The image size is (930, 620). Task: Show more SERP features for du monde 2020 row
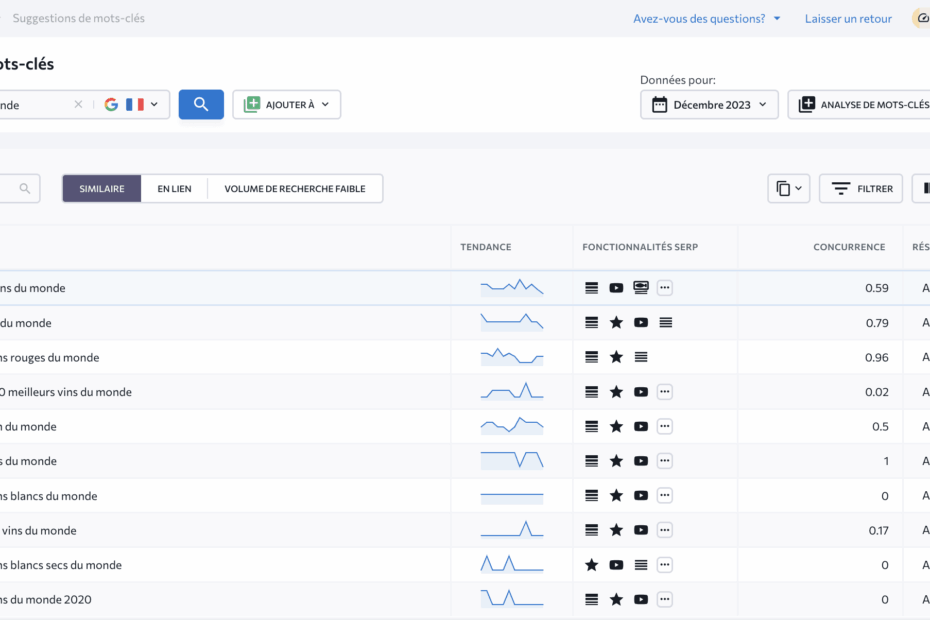tap(665, 599)
